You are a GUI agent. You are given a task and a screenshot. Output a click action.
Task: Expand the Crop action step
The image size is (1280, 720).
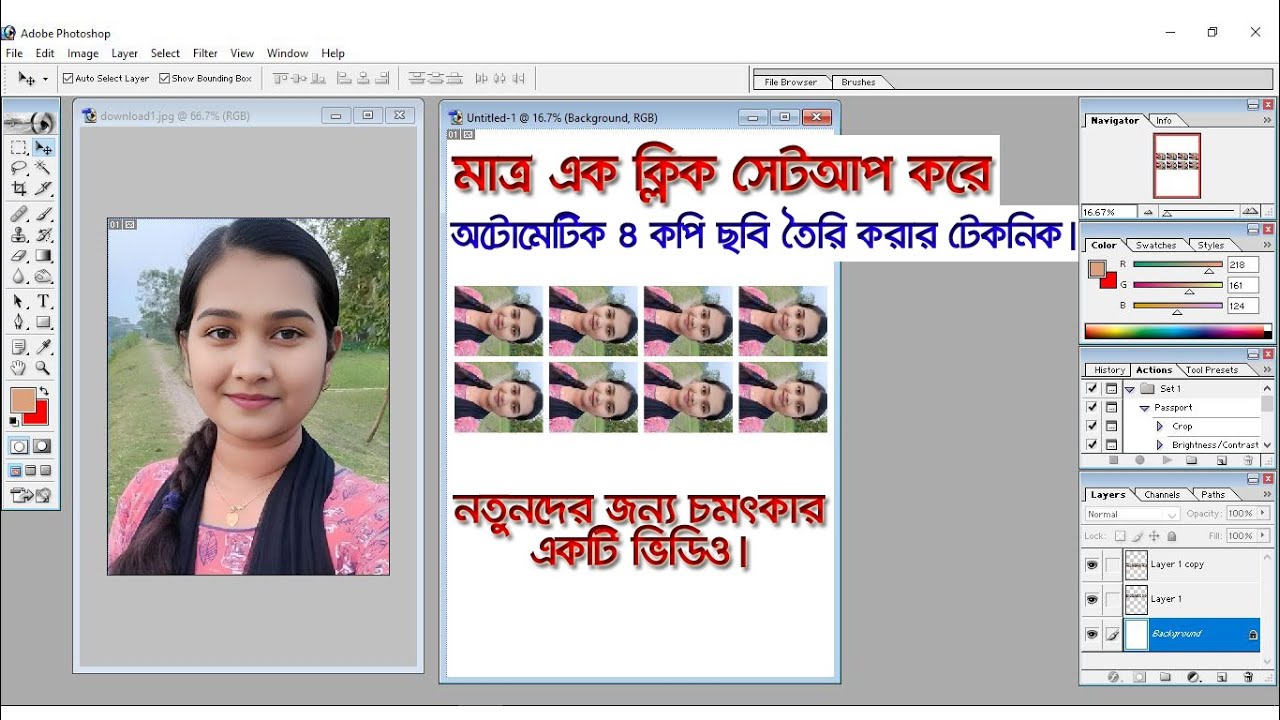coord(1160,426)
